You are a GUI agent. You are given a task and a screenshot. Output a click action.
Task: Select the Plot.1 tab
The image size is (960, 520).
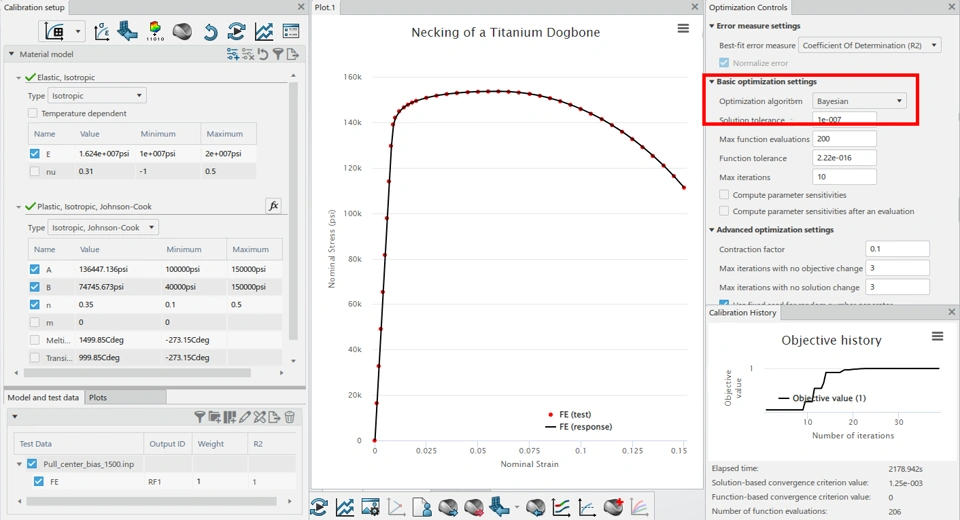[325, 7]
